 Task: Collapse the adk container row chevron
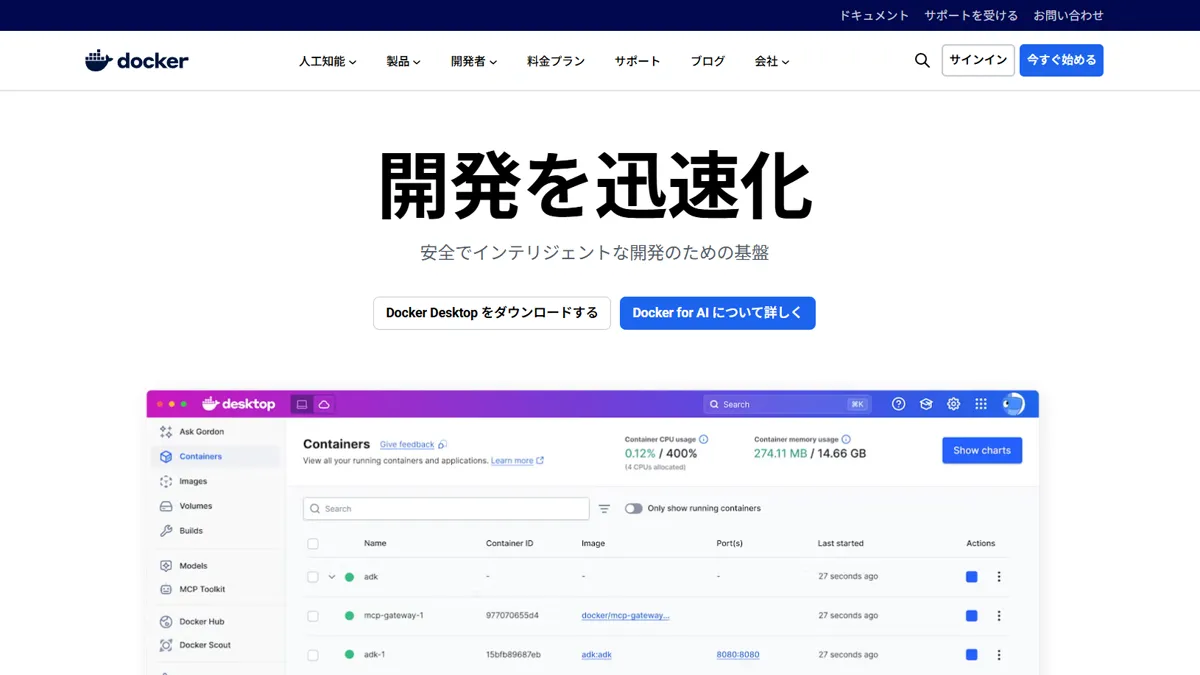[x=332, y=577]
